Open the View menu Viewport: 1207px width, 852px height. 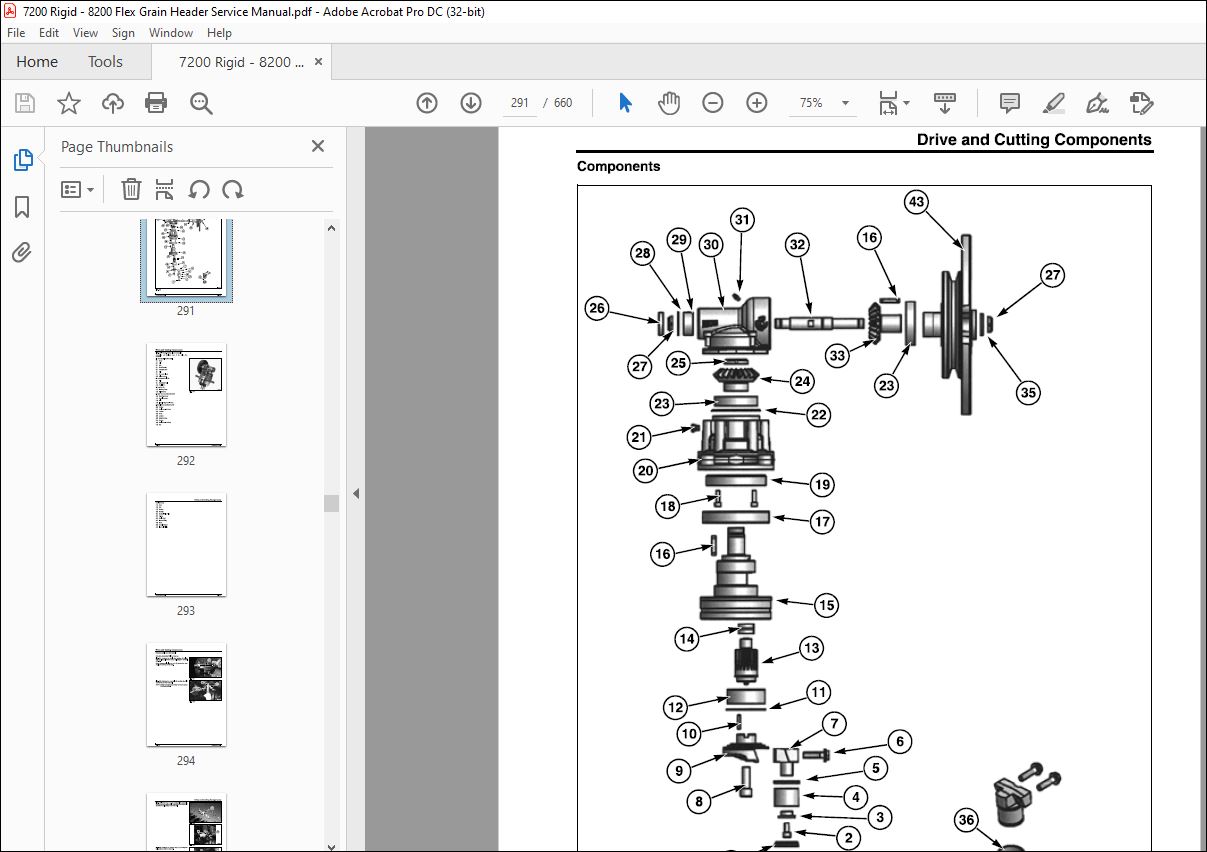(85, 33)
